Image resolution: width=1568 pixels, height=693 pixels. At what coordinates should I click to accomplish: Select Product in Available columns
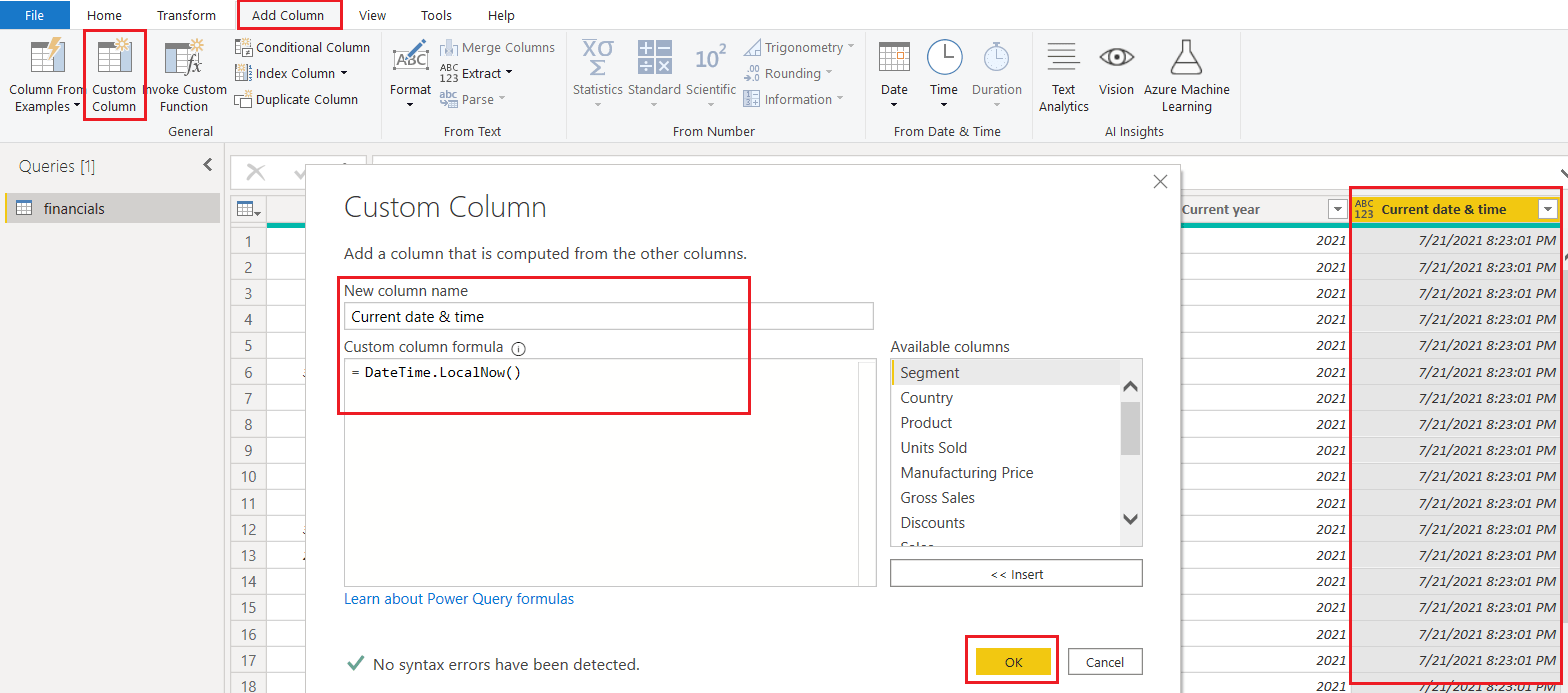[1004, 422]
